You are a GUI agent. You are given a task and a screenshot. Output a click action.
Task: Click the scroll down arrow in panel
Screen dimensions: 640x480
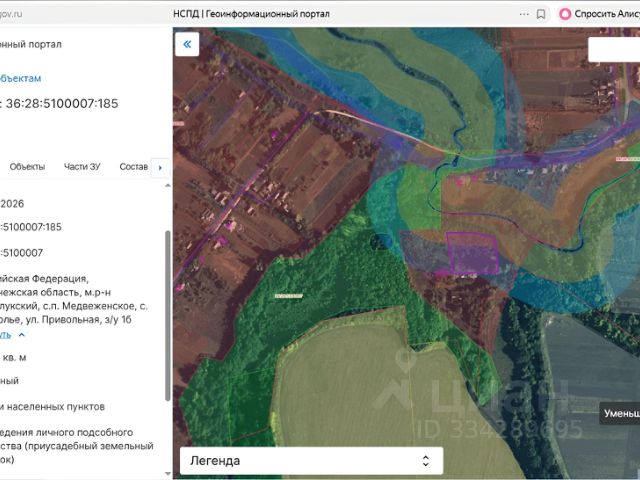(x=168, y=473)
